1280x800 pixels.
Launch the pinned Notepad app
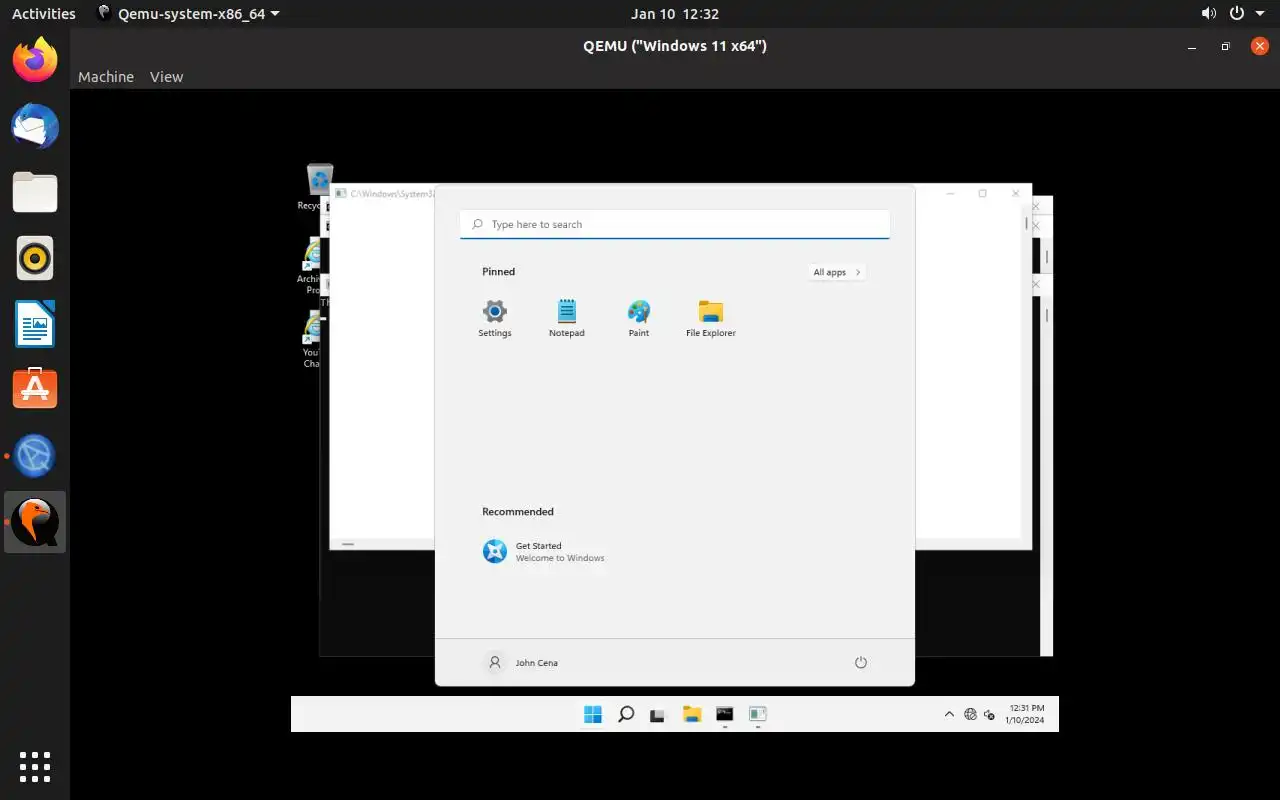[566, 319]
